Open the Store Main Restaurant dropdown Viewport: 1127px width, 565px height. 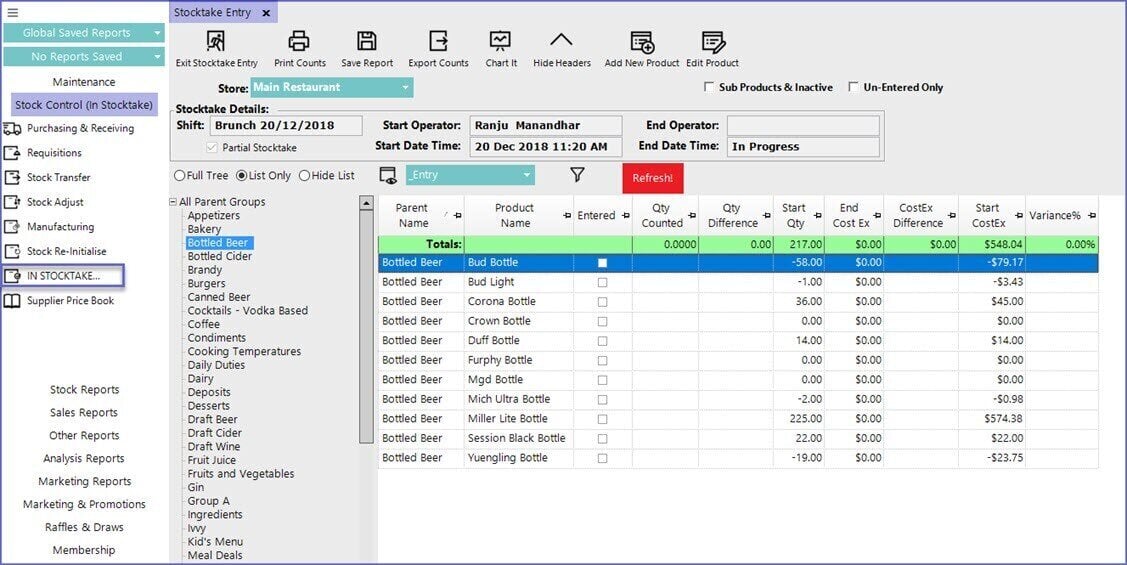coord(405,88)
